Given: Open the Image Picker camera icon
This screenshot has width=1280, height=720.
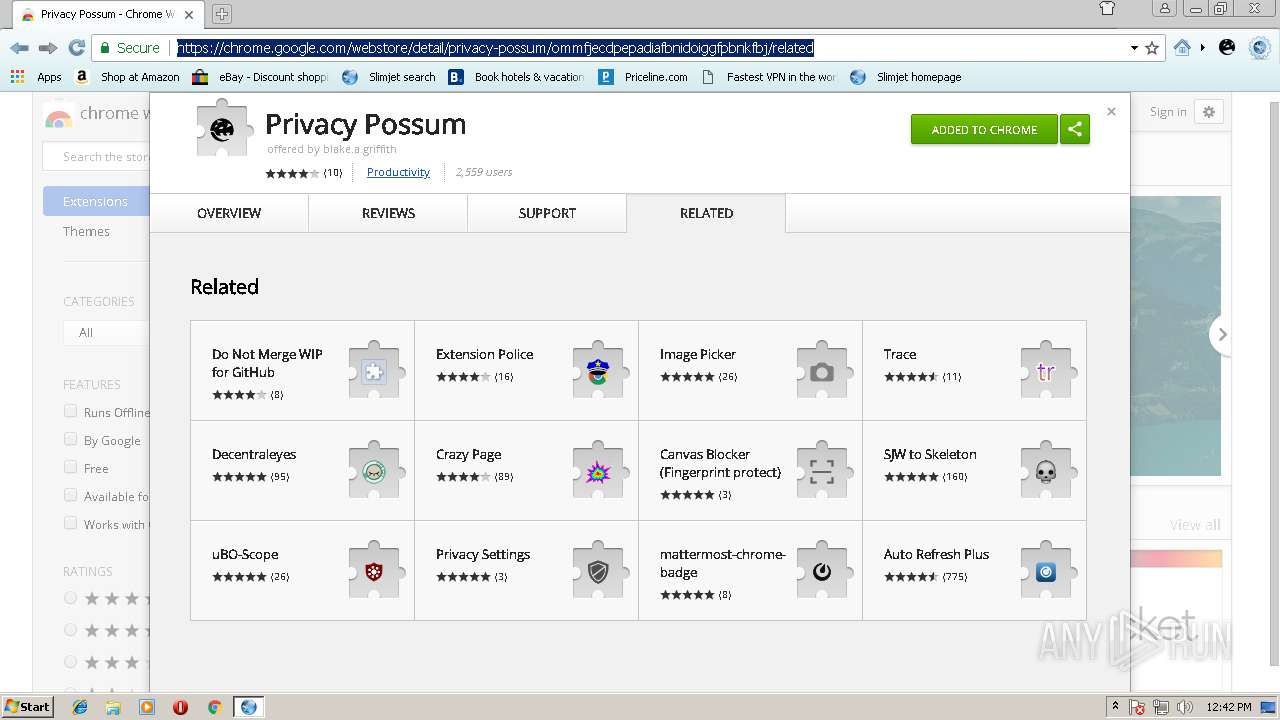Looking at the screenshot, I should (x=822, y=371).
